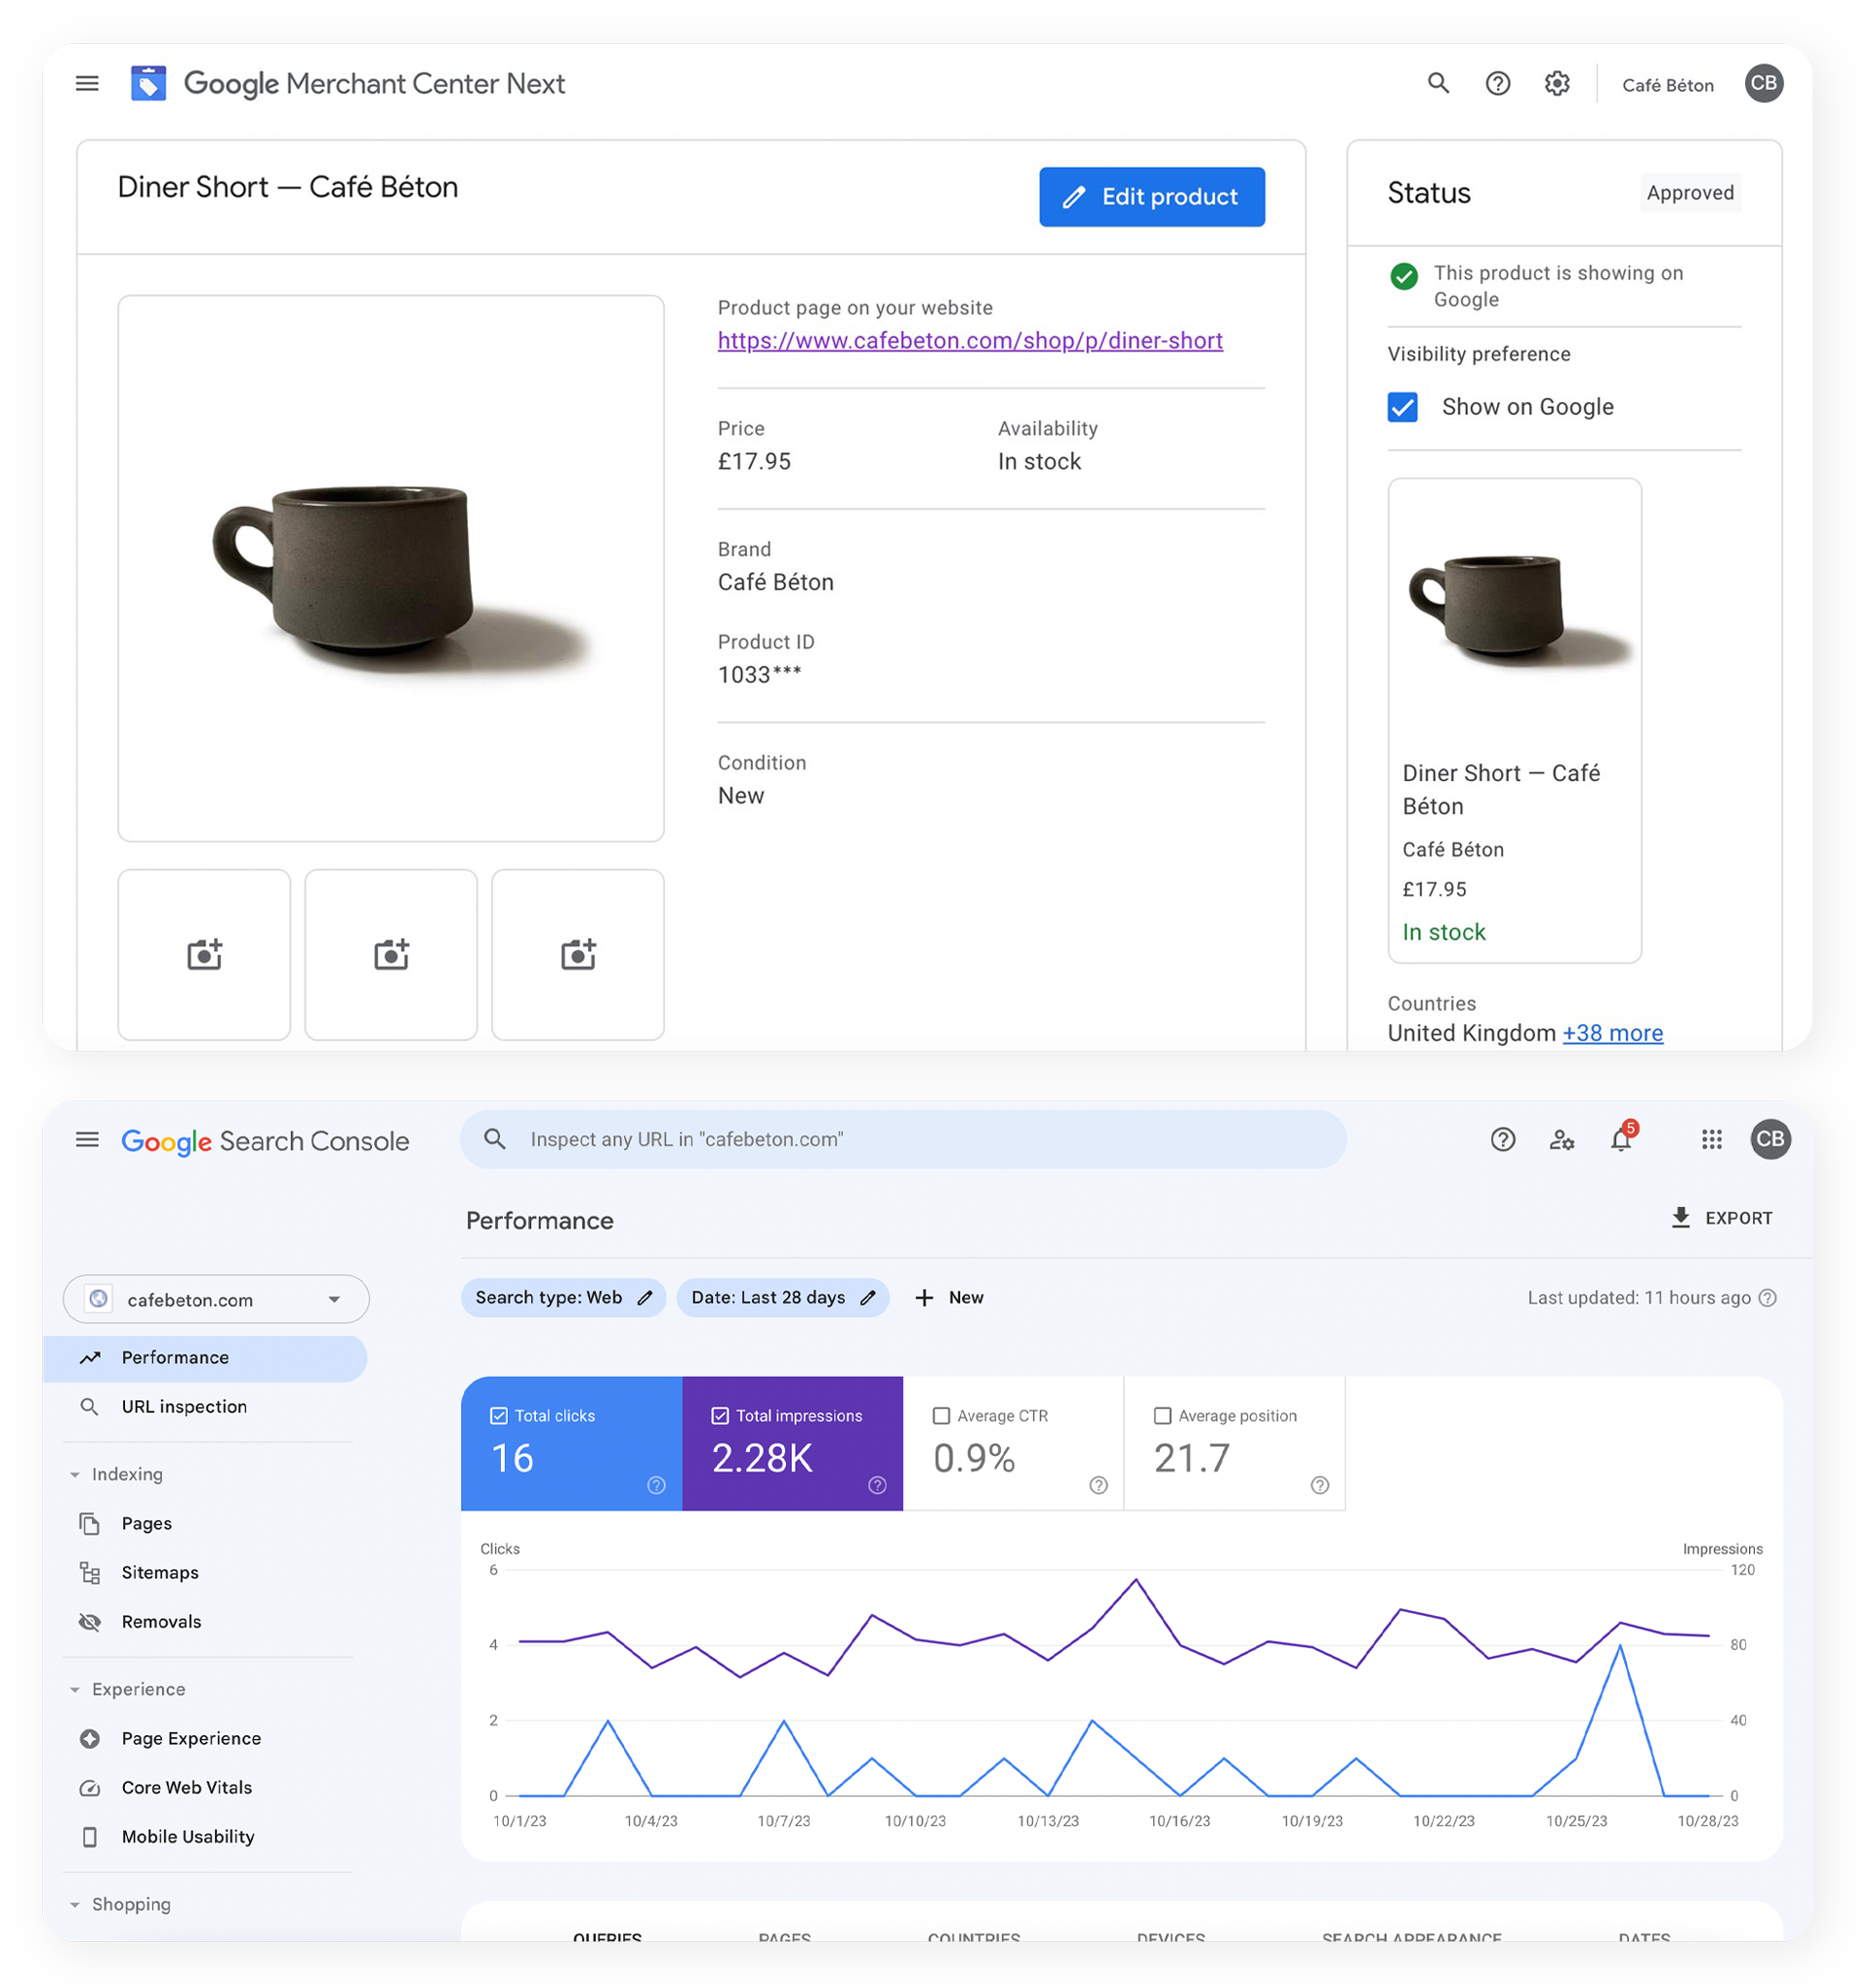Open users and settings icon in Search Console
Screen dimensions: 1875x1988
pyautogui.click(x=1561, y=1139)
